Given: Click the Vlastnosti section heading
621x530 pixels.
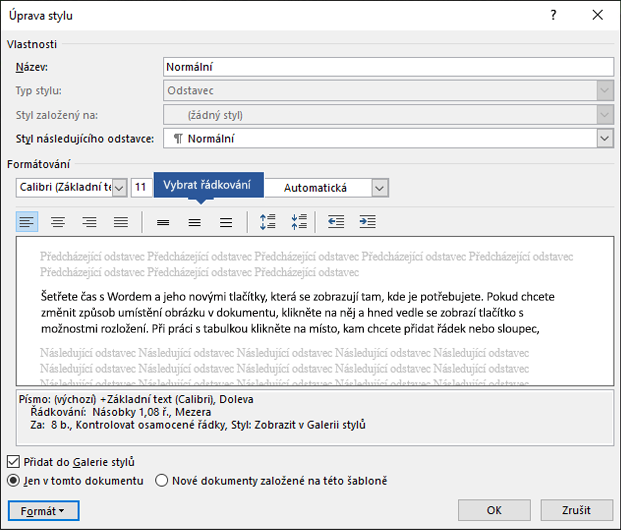Looking at the screenshot, I should tap(32, 44).
